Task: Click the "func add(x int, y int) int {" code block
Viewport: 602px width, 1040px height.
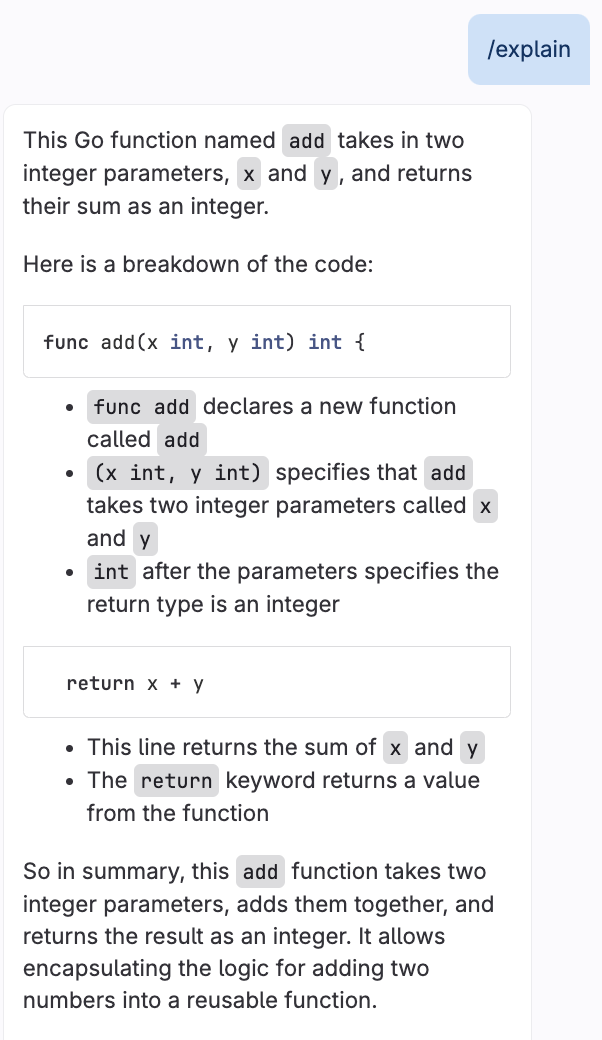Action: (x=267, y=342)
